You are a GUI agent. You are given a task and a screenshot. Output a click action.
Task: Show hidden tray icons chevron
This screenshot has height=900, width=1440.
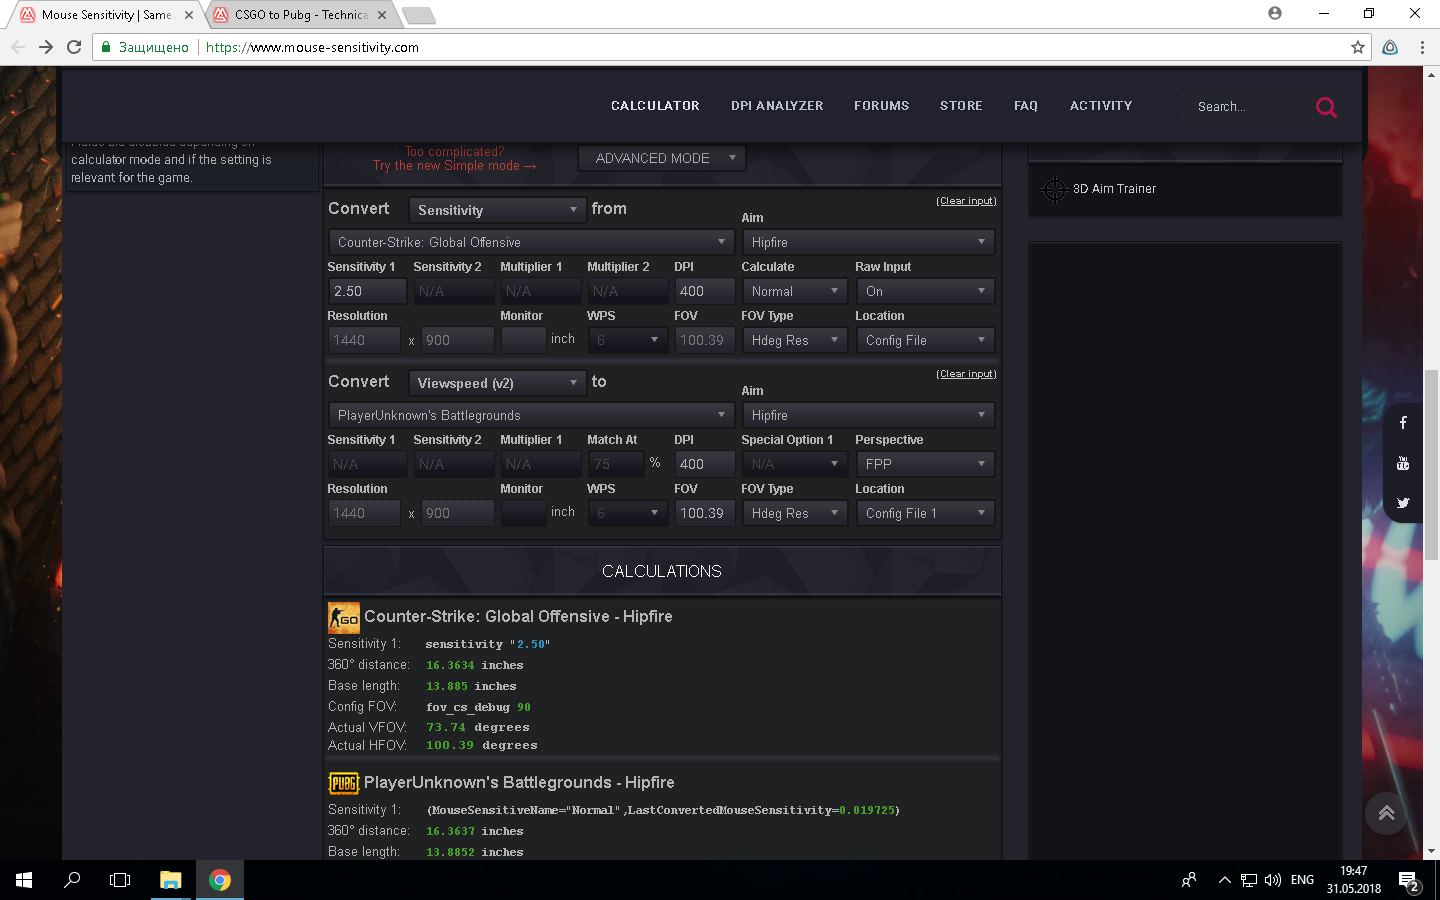(1224, 880)
